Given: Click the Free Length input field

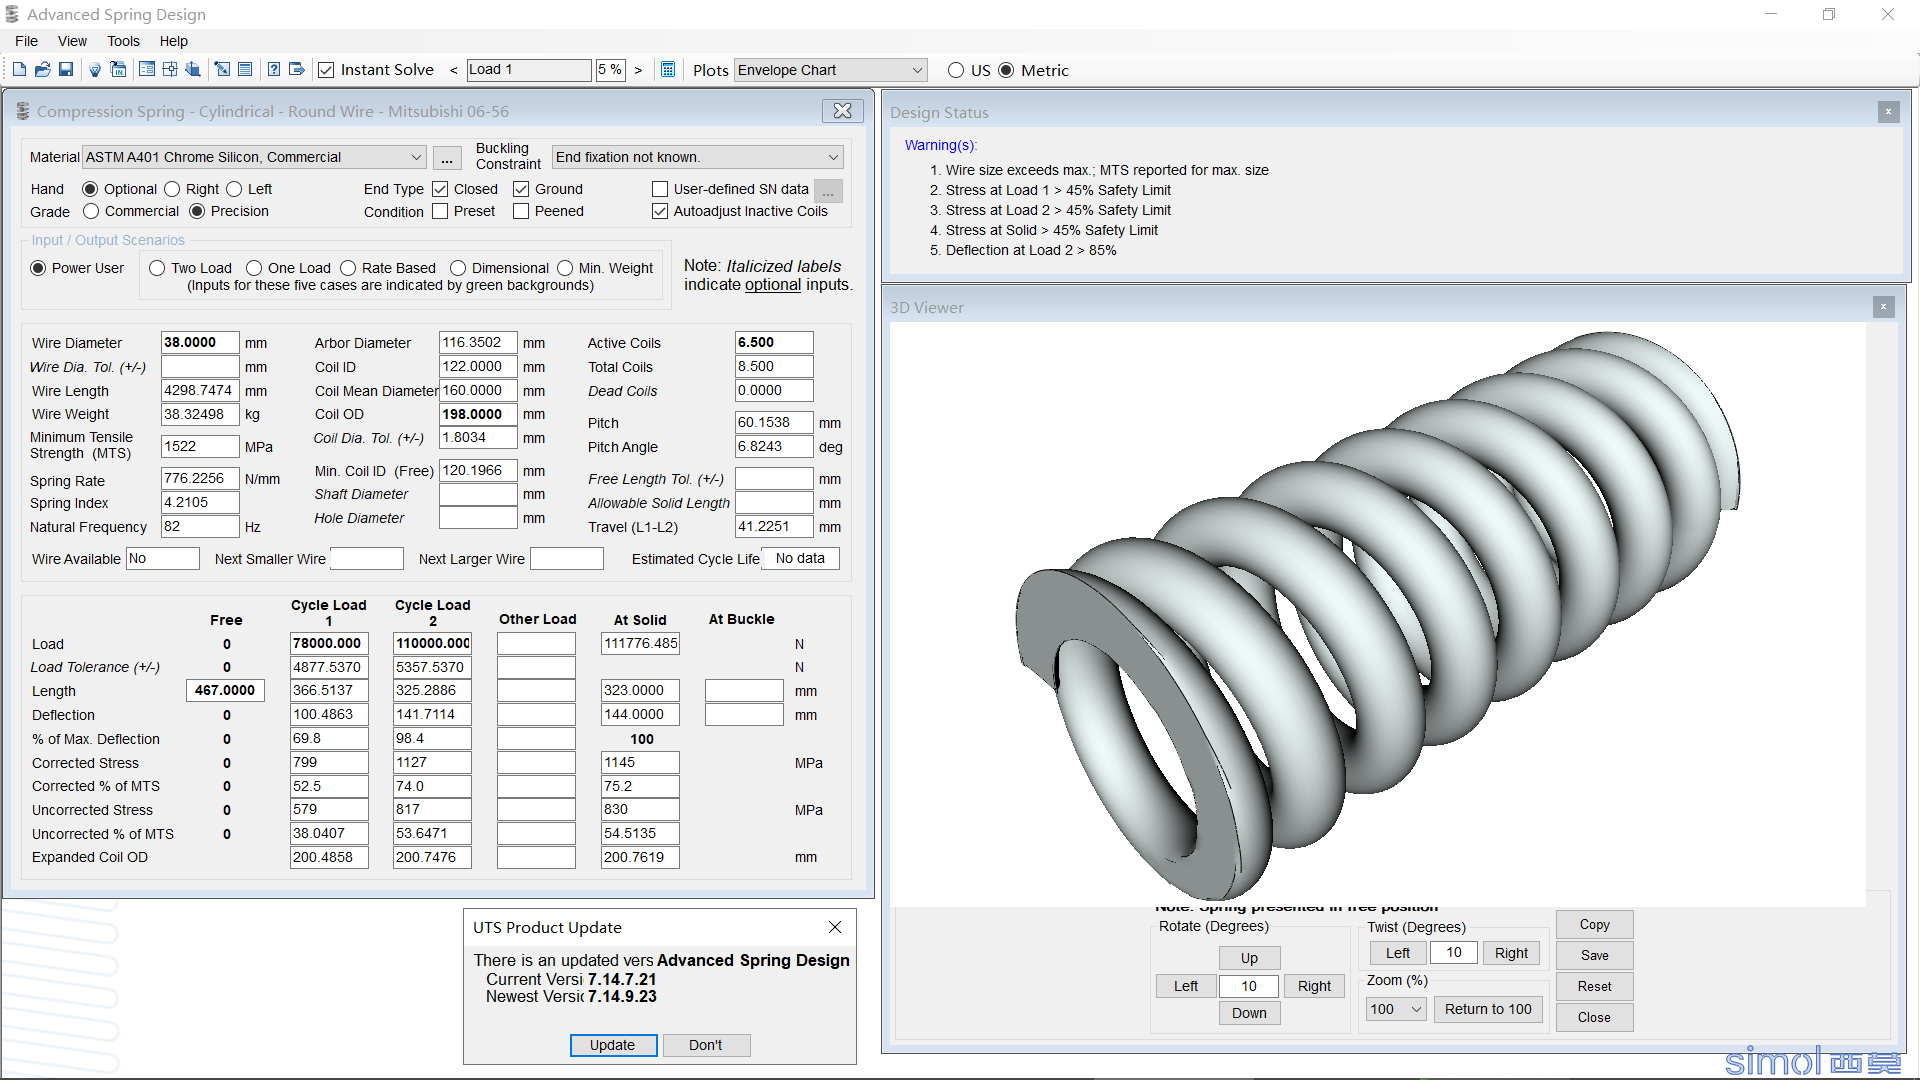Looking at the screenshot, I should [x=225, y=690].
